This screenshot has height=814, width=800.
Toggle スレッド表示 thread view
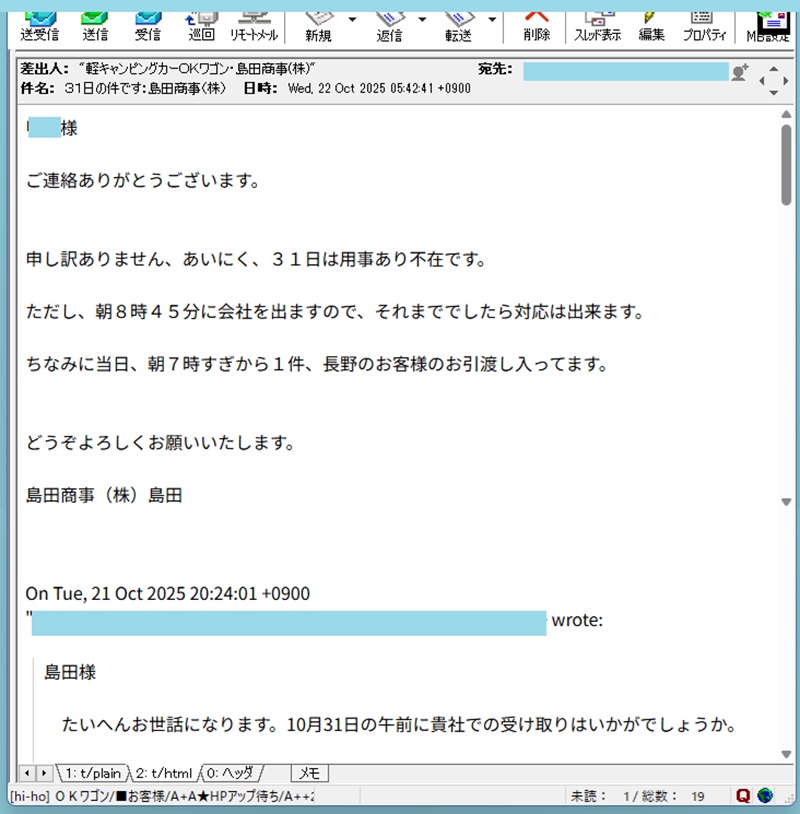point(597,23)
